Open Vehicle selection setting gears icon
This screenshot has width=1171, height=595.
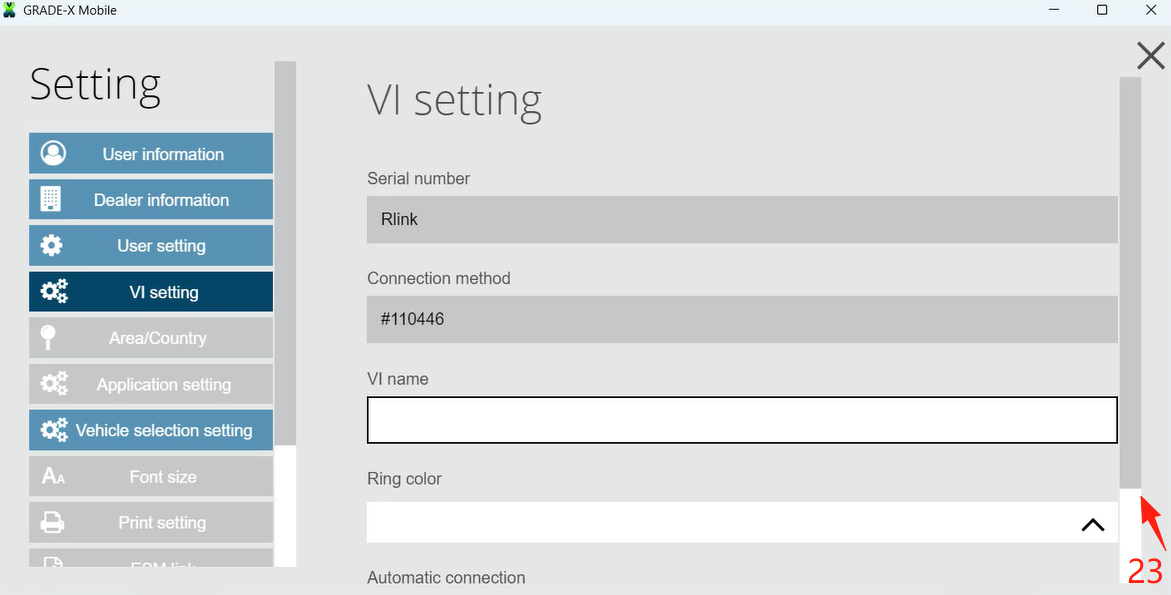coord(54,430)
